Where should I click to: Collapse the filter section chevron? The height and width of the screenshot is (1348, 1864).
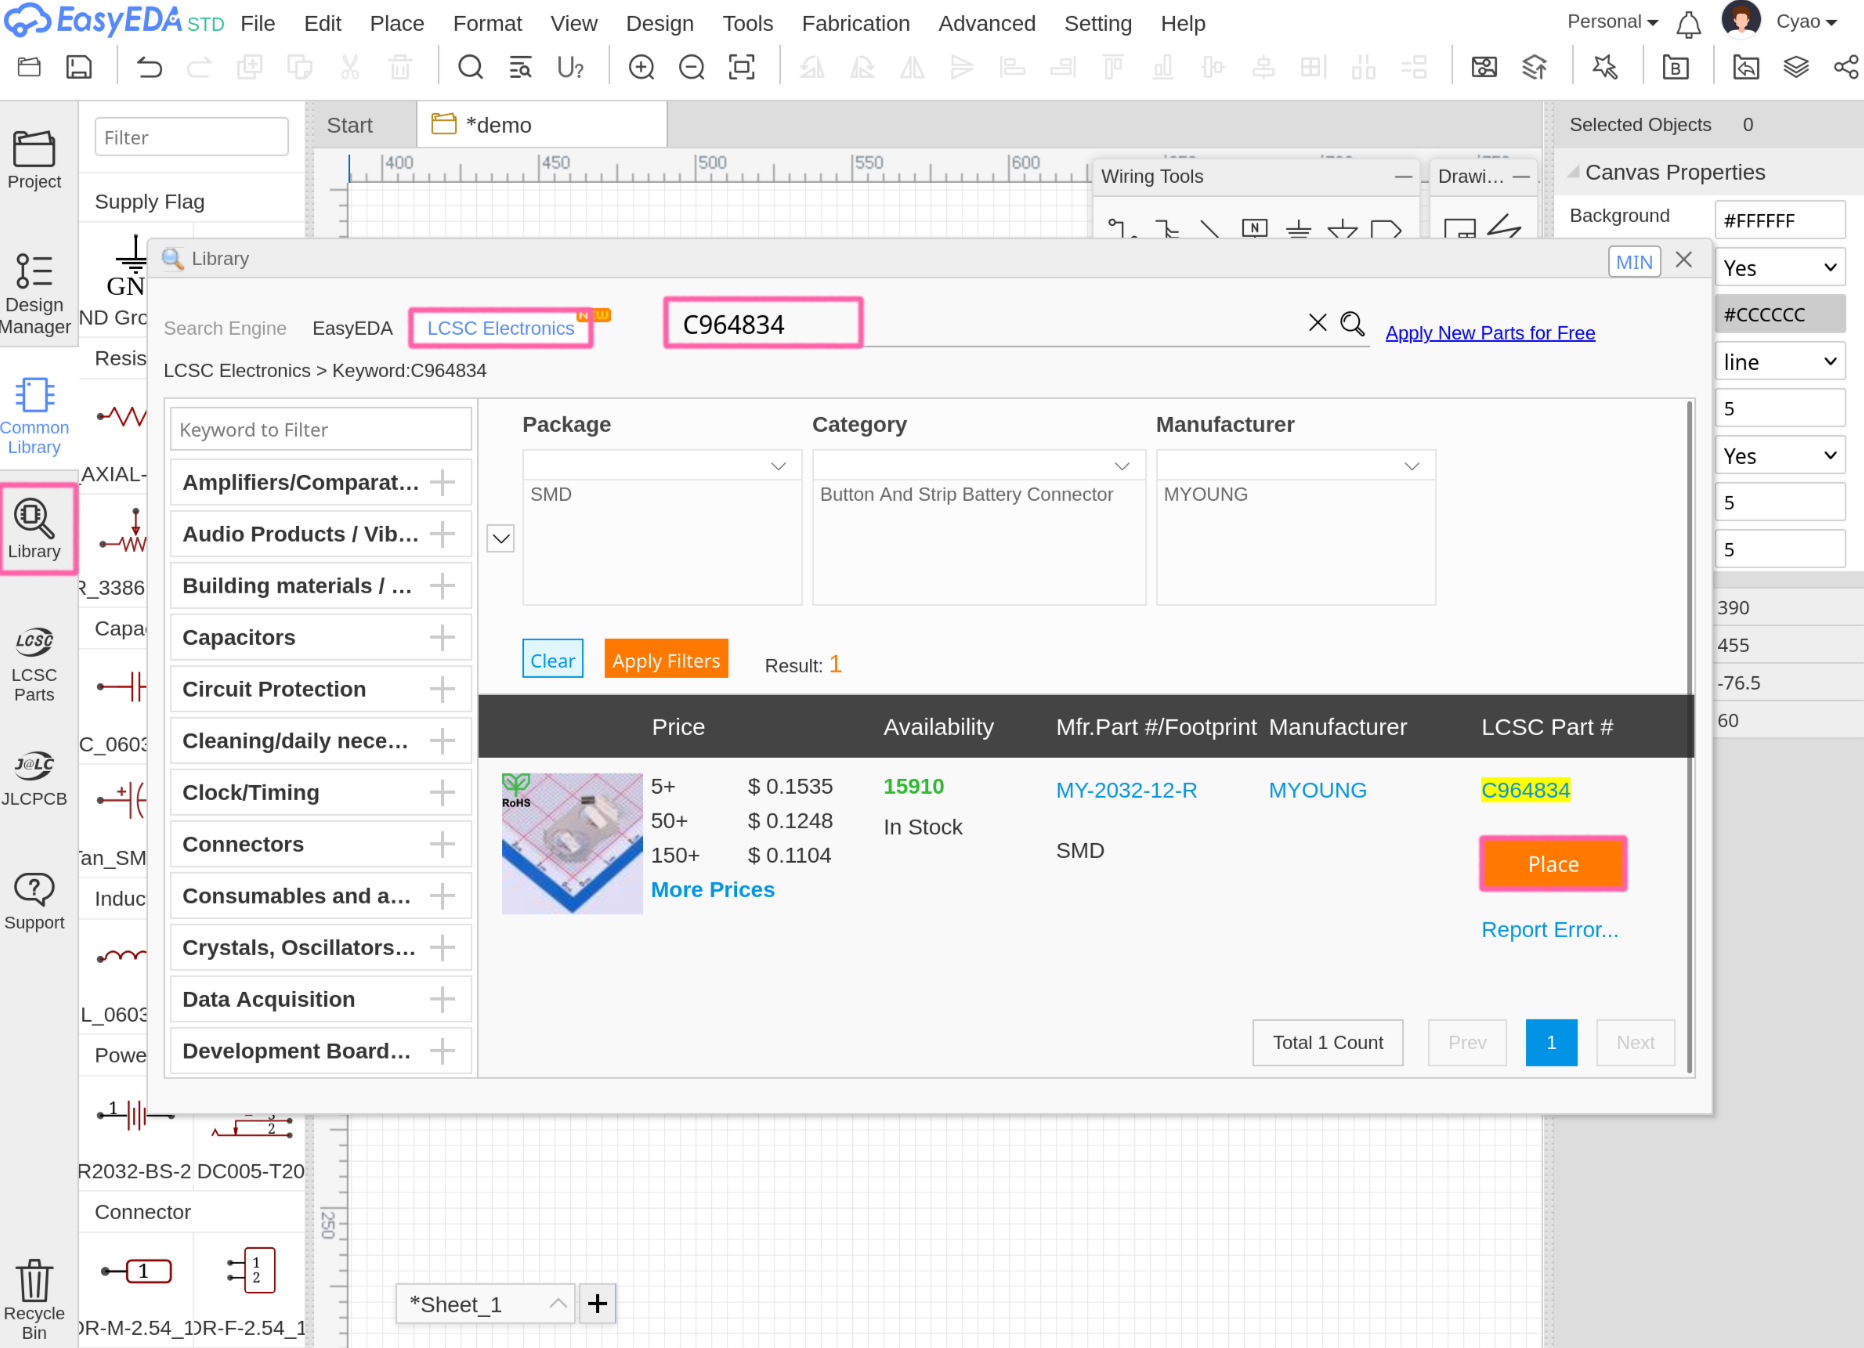500,538
